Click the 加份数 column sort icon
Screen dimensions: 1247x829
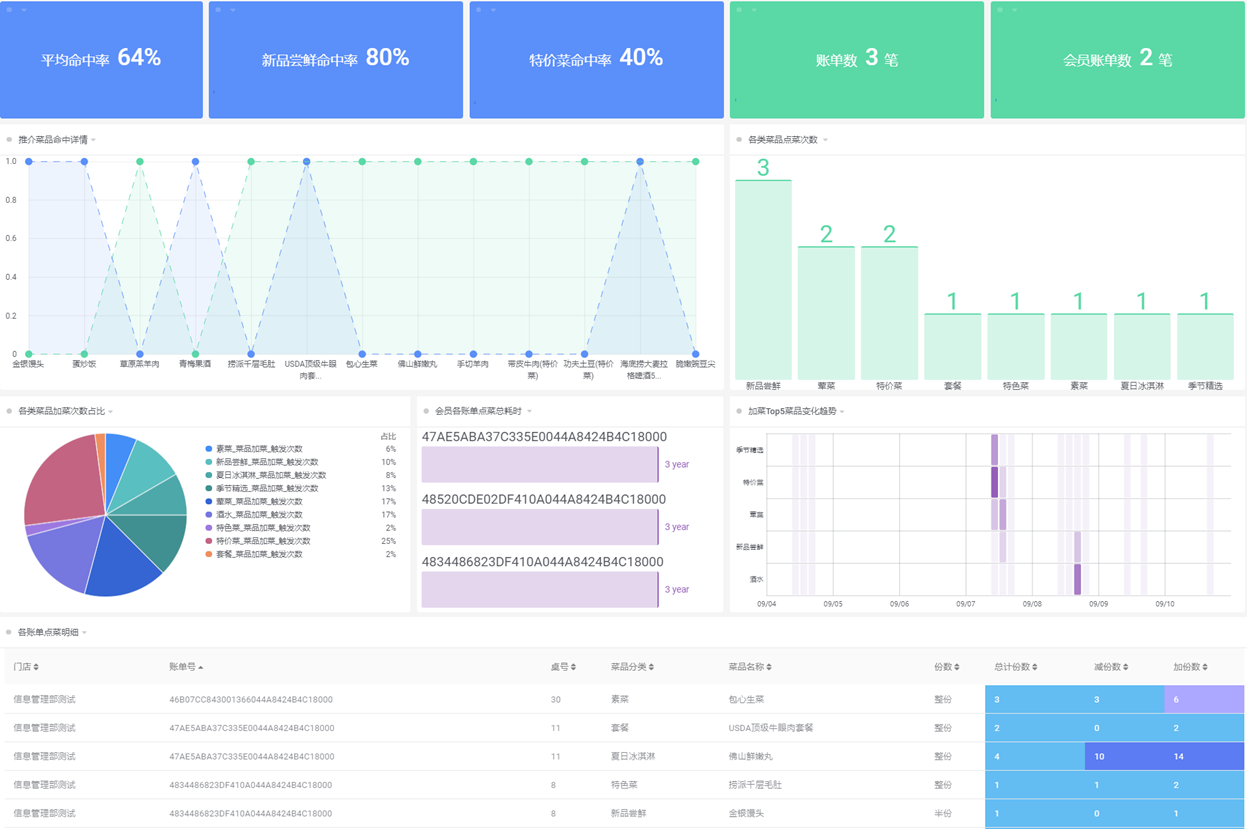pos(1205,667)
